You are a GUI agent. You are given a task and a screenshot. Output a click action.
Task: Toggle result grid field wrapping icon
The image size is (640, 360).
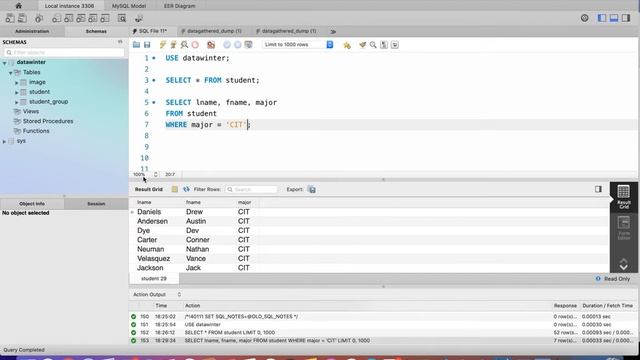pyautogui.click(x=175, y=189)
